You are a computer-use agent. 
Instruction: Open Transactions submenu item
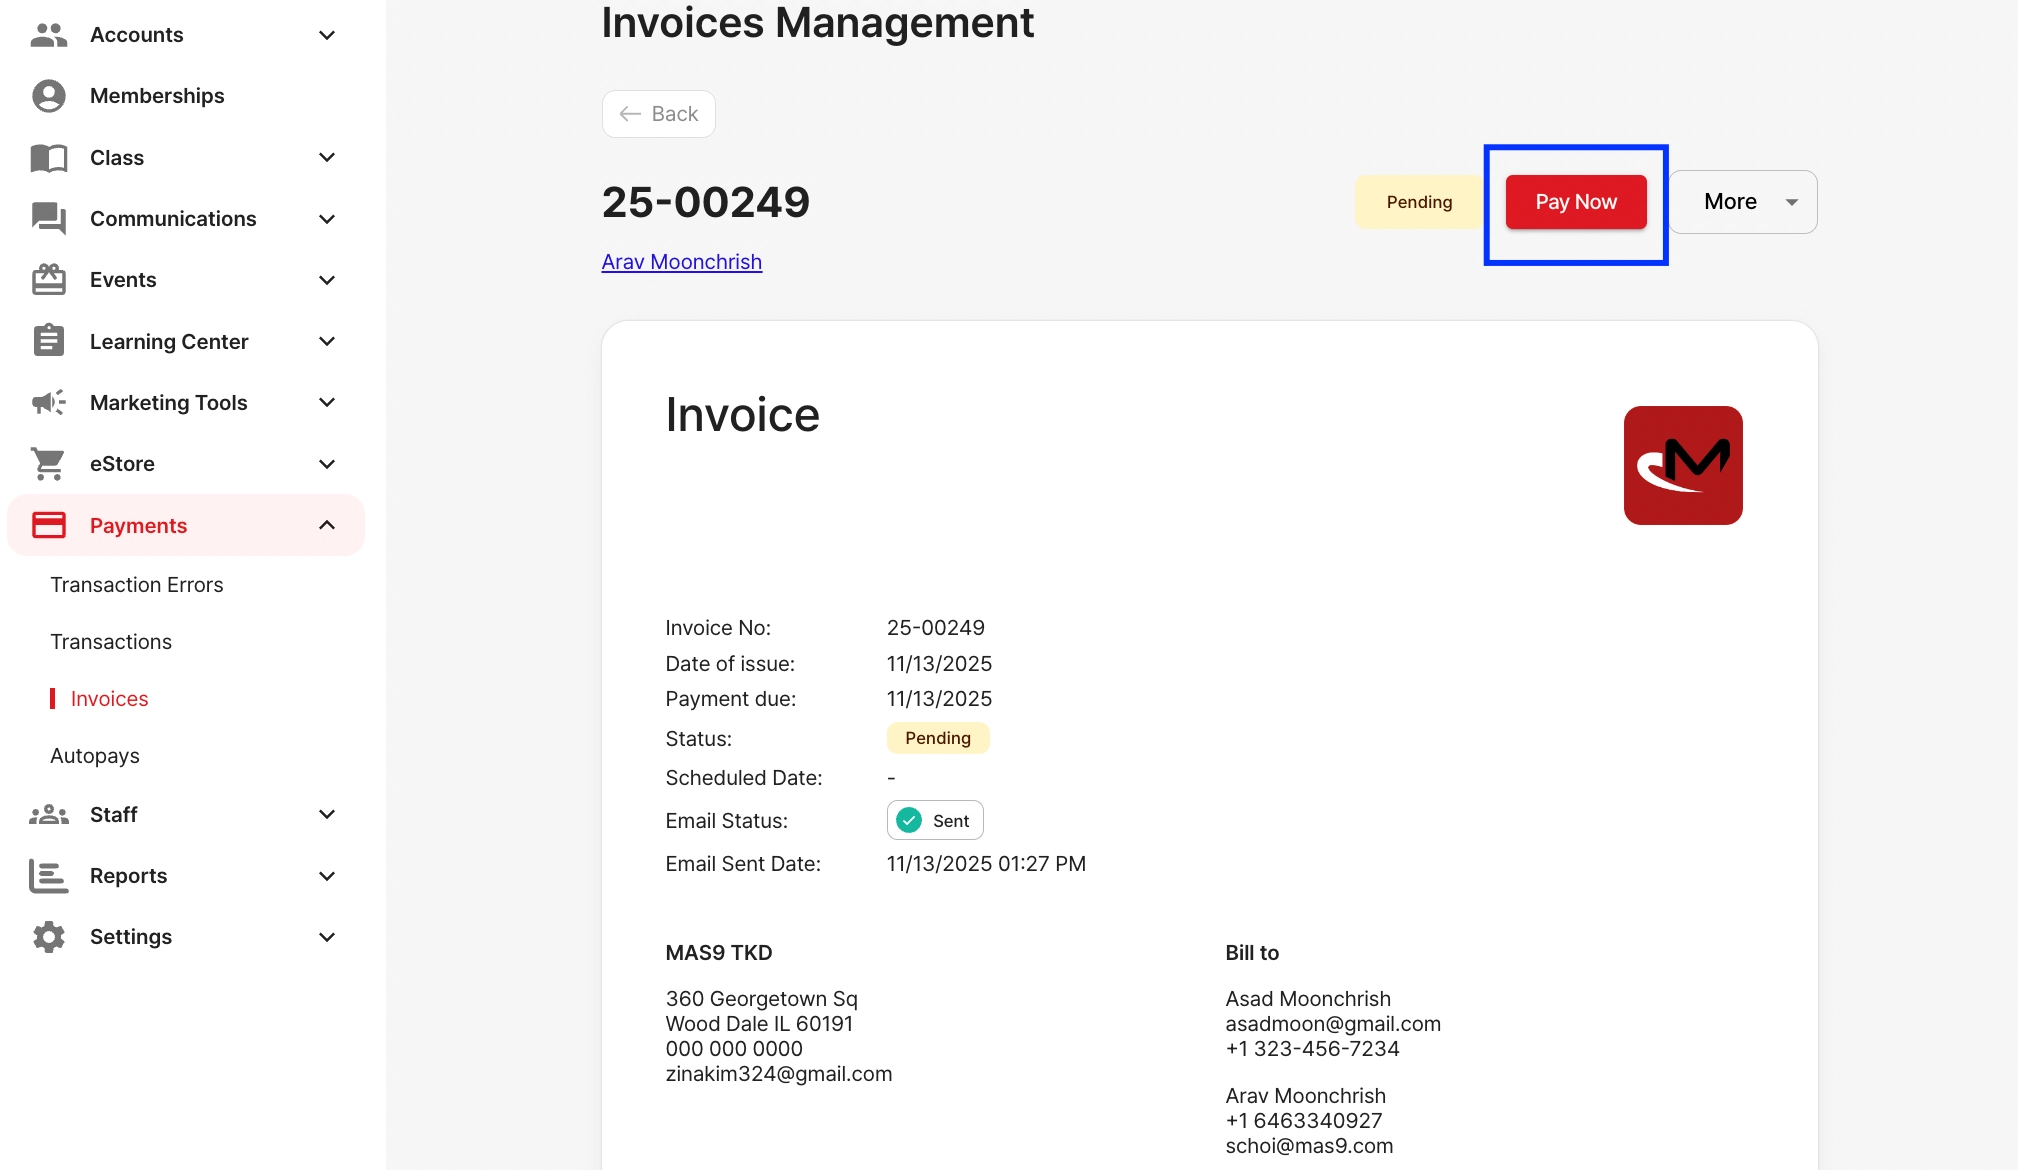[111, 642]
